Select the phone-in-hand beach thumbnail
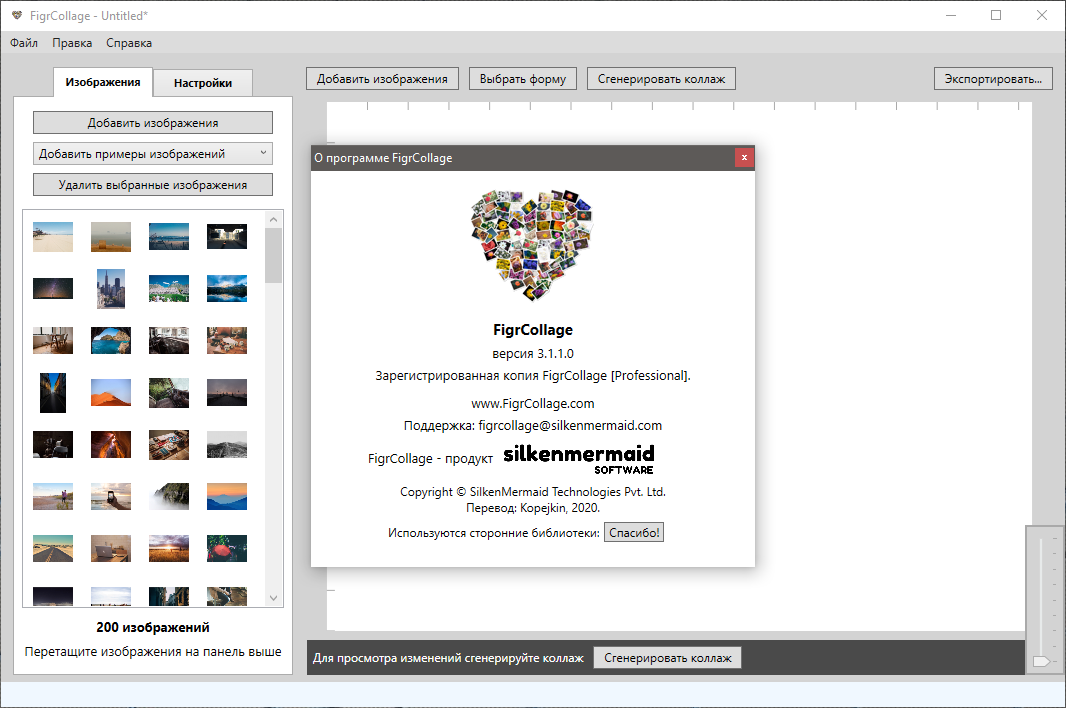This screenshot has height=708, width=1066. [111, 496]
